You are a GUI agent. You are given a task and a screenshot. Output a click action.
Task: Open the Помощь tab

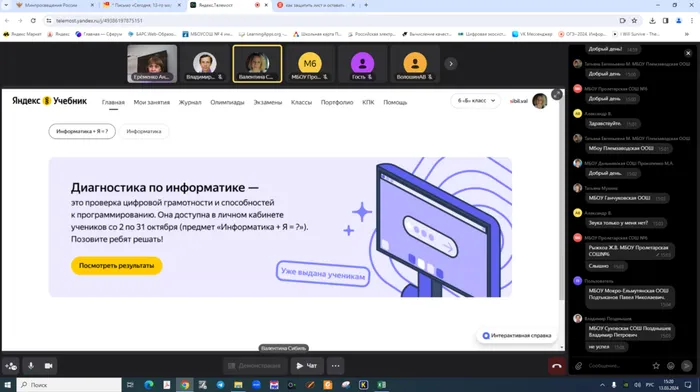[395, 102]
